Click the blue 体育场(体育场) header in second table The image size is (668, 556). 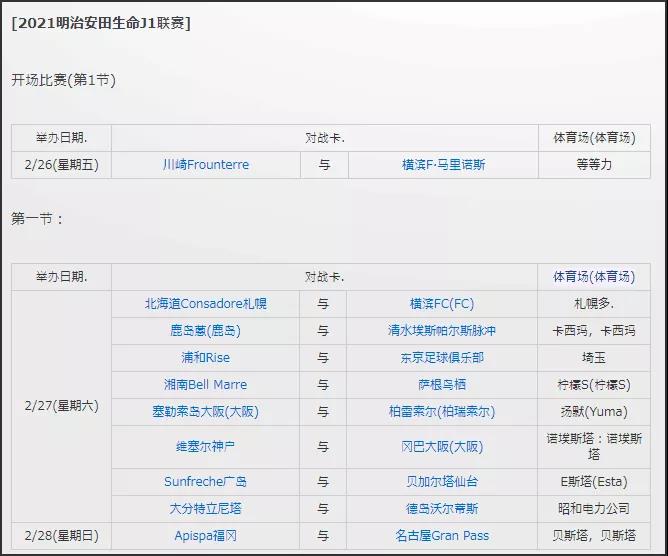pyautogui.click(x=594, y=277)
